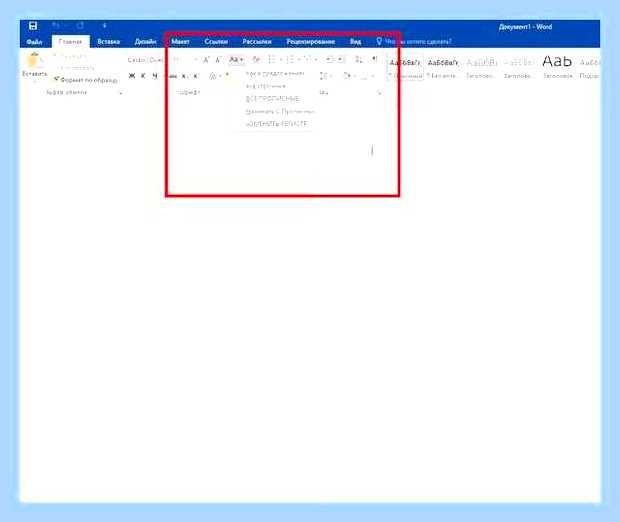Open the clipboard group dialog launcher
The width and height of the screenshot is (620, 522).
(x=121, y=93)
